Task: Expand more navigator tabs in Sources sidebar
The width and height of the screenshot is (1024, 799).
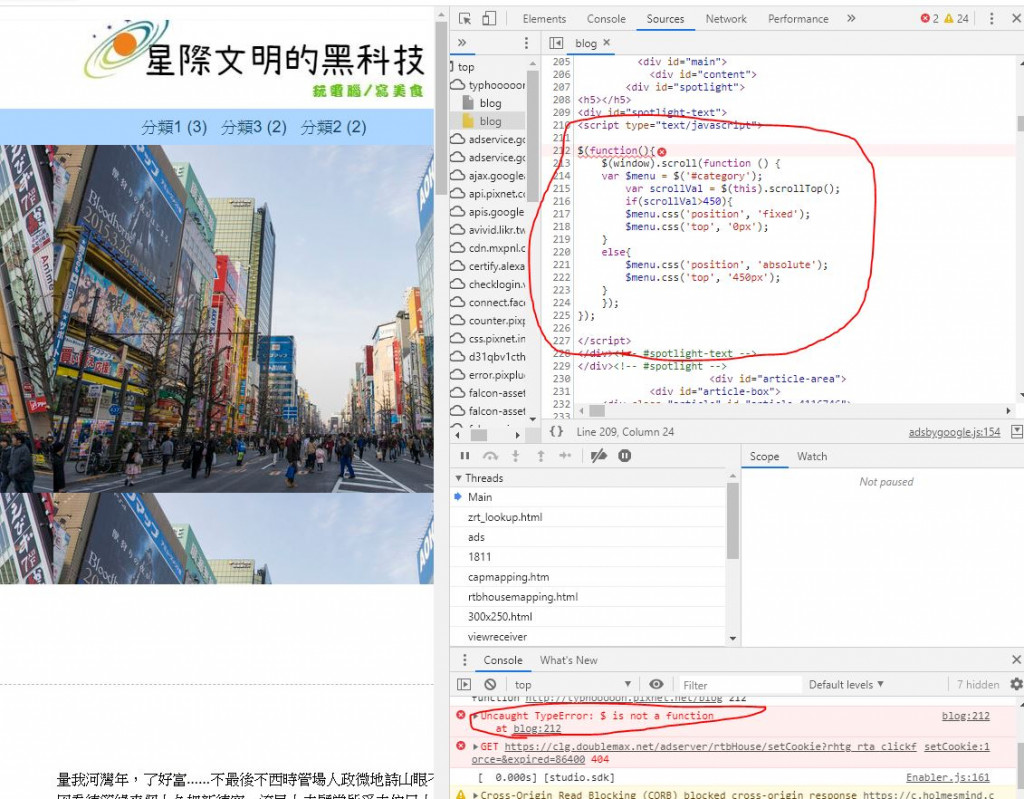Action: click(x=462, y=42)
